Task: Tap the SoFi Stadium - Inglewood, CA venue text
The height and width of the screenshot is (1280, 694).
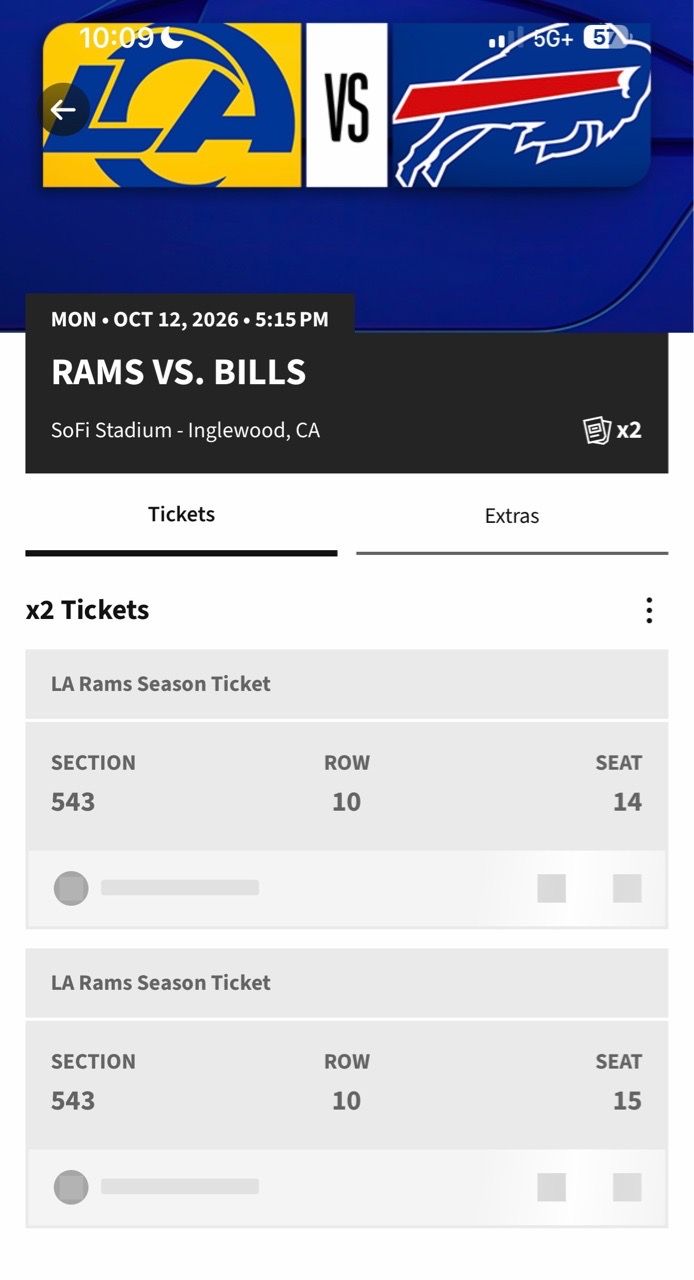Action: (186, 431)
